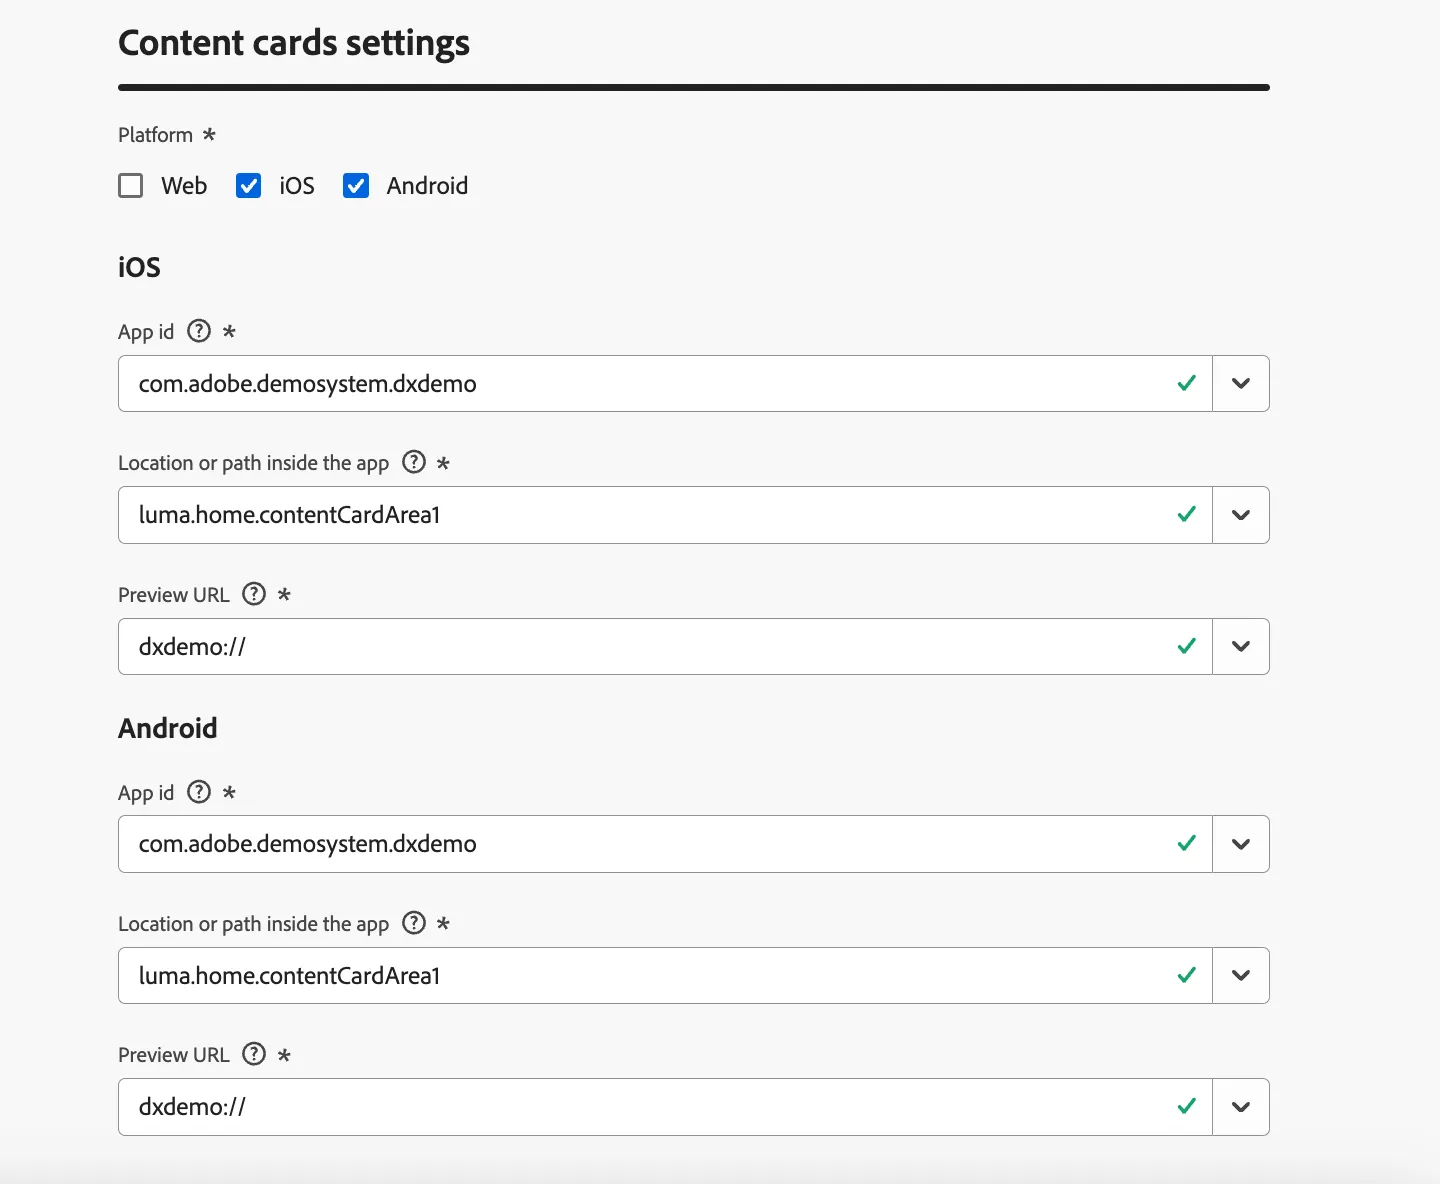Click help icon beside iOS Location or path

tap(414, 462)
